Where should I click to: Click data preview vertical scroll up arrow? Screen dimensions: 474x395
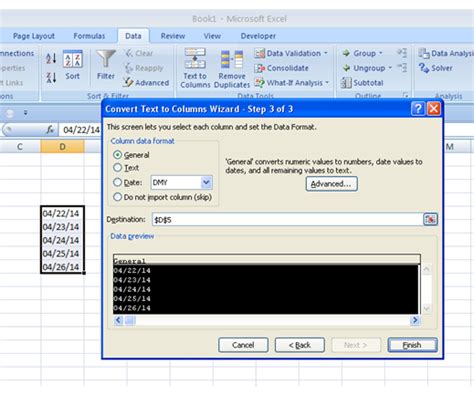[x=426, y=269]
